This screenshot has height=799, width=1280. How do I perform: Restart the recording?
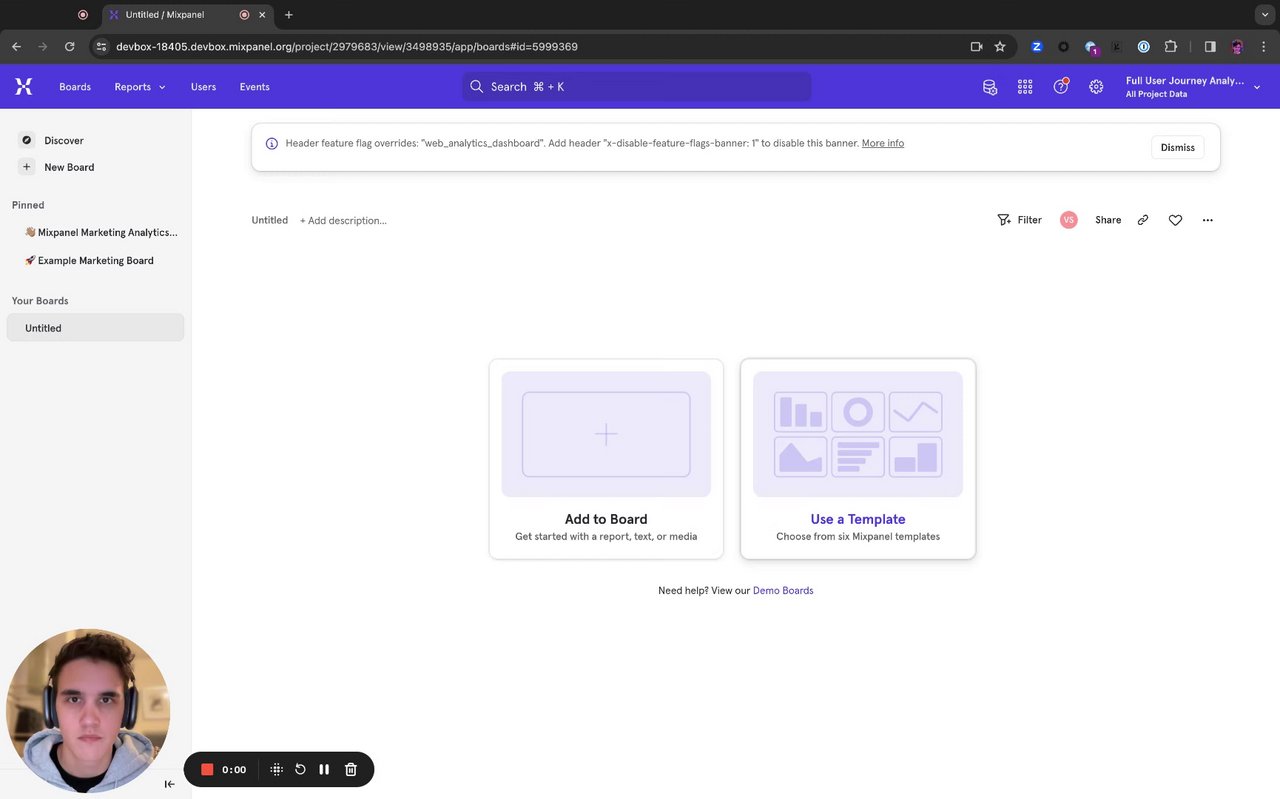(300, 769)
